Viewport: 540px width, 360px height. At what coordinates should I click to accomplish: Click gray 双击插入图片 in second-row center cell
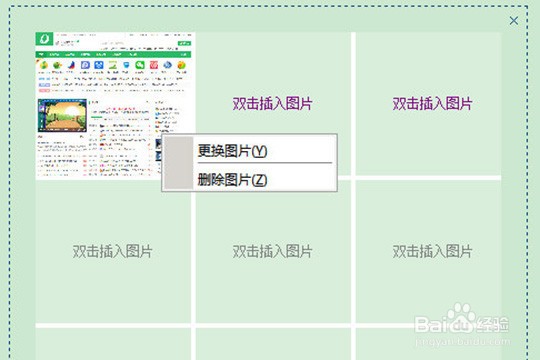click(x=272, y=251)
